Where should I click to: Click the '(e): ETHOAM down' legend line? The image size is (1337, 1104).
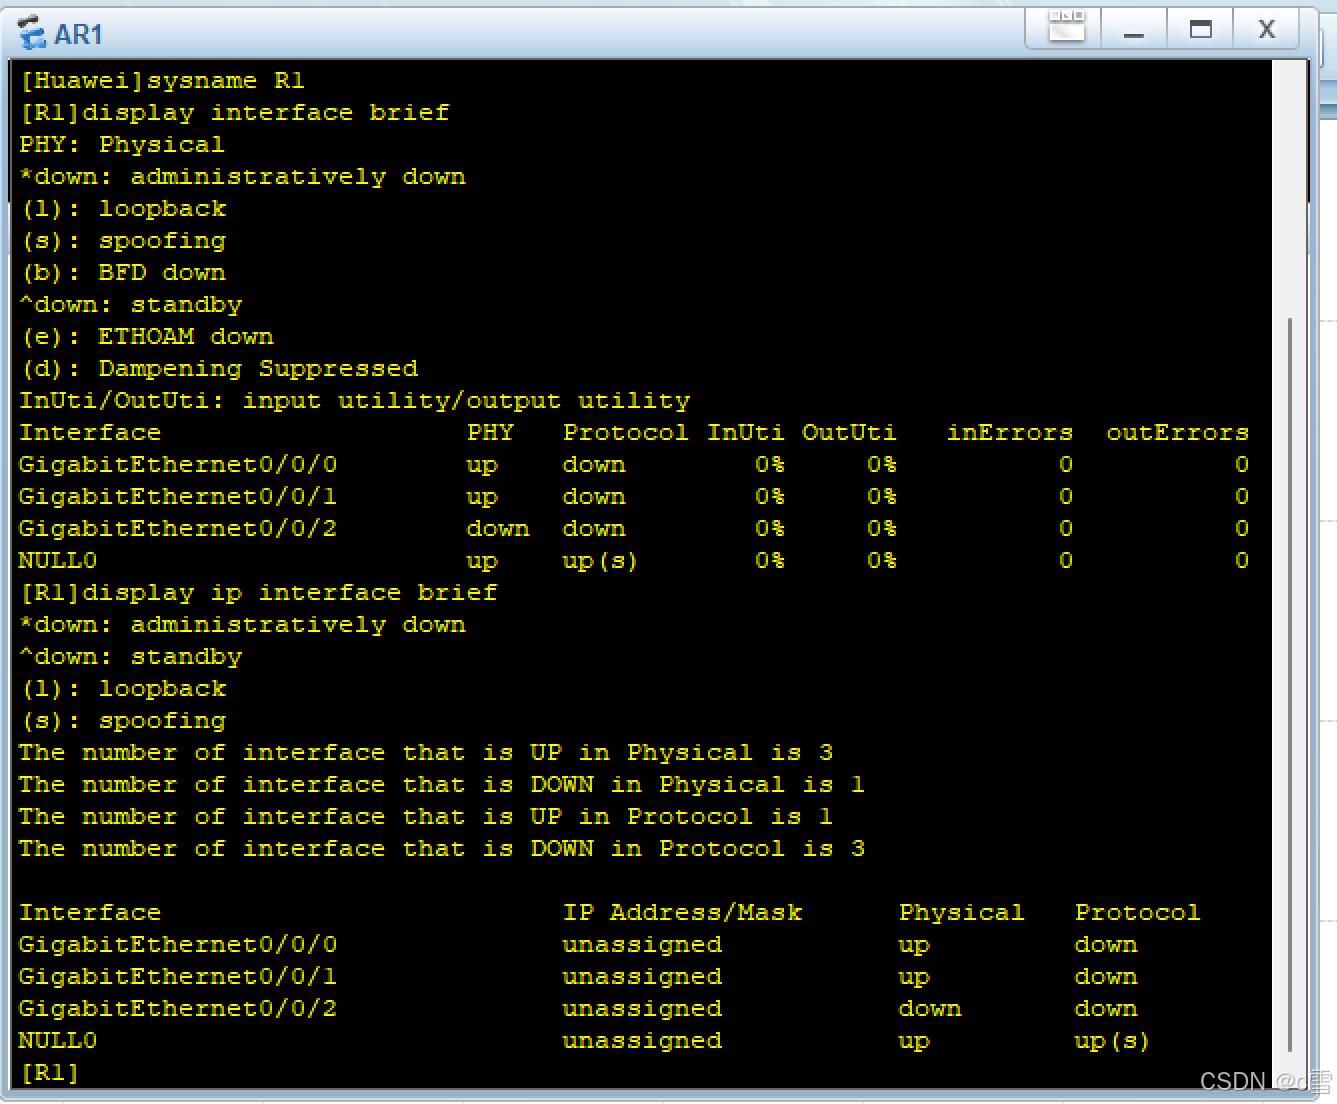pyautogui.click(x=147, y=337)
